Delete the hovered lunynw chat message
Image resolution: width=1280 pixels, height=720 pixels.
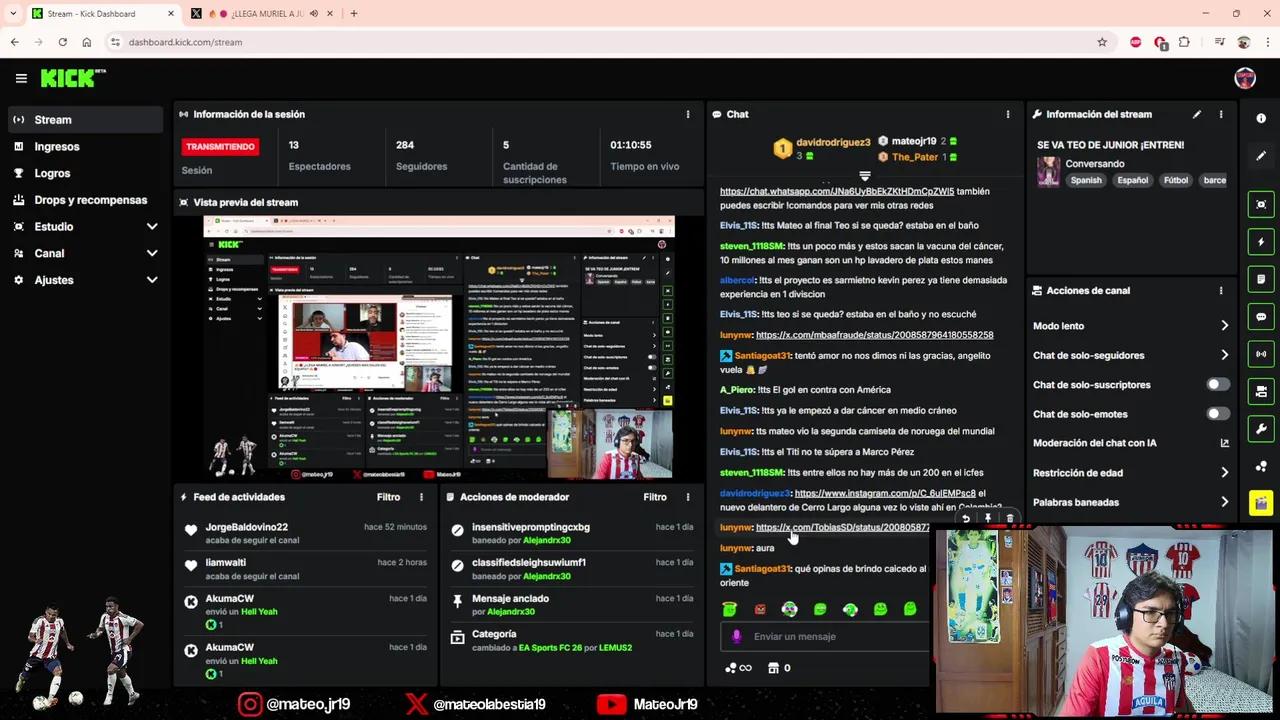pyautogui.click(x=1010, y=518)
